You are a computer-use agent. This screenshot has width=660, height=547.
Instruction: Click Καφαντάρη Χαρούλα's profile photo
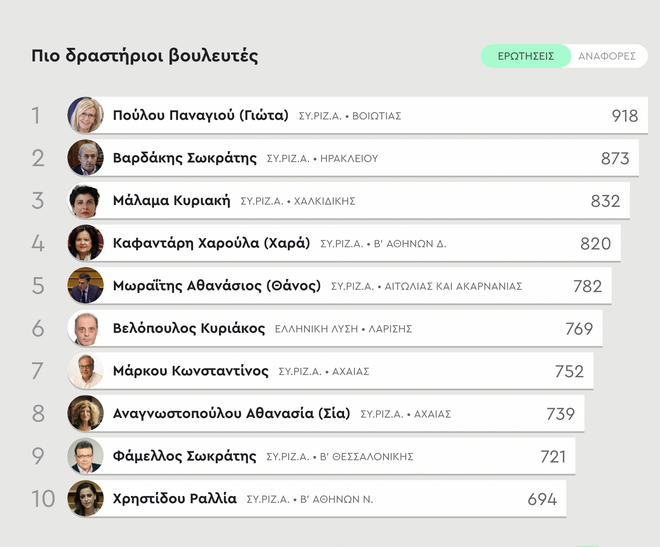tap(85, 243)
